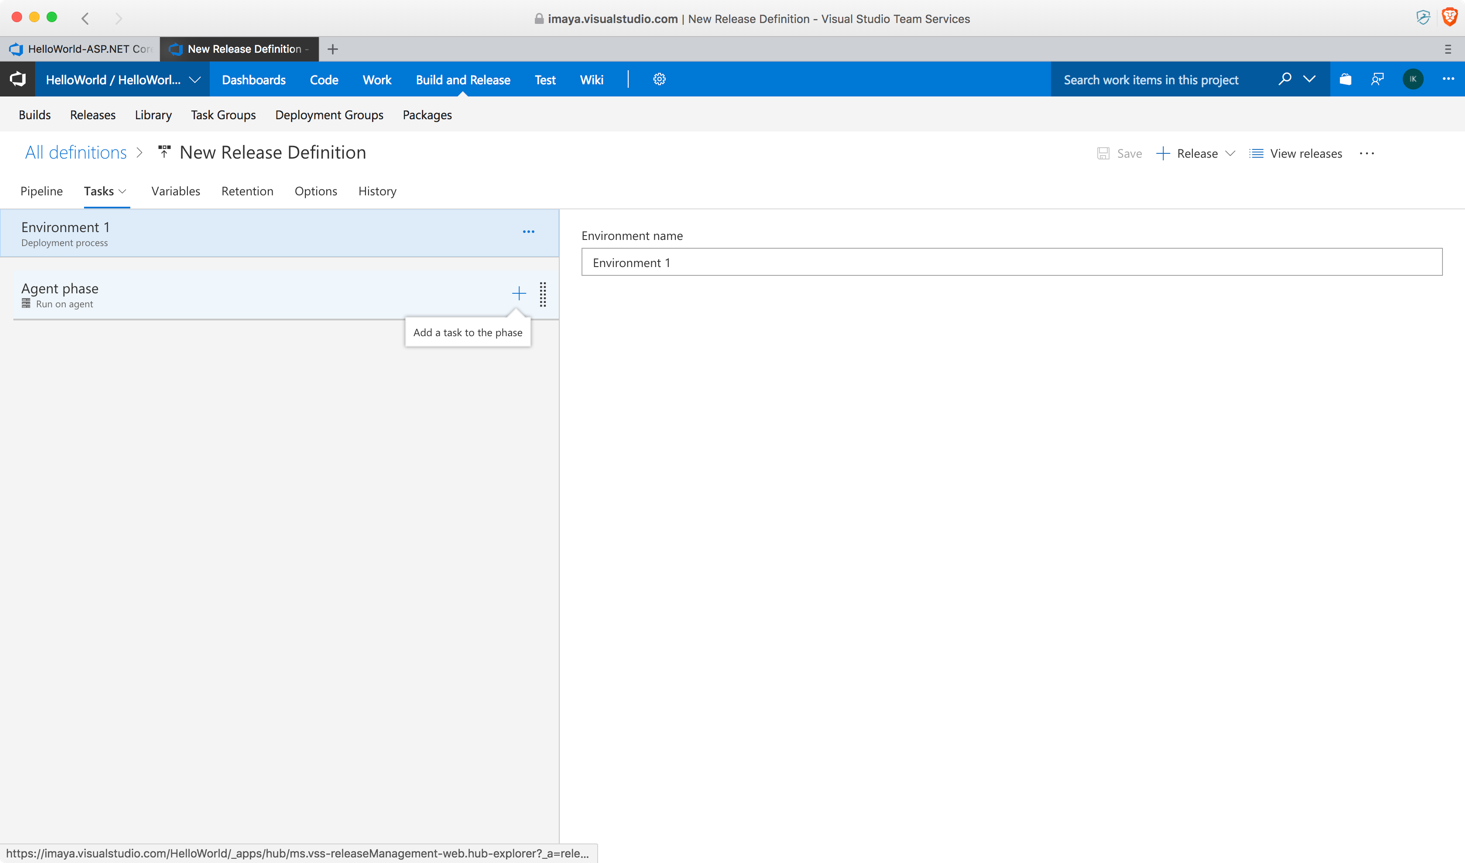Open Environment 1 ellipsis menu
The image size is (1465, 863).
(528, 232)
